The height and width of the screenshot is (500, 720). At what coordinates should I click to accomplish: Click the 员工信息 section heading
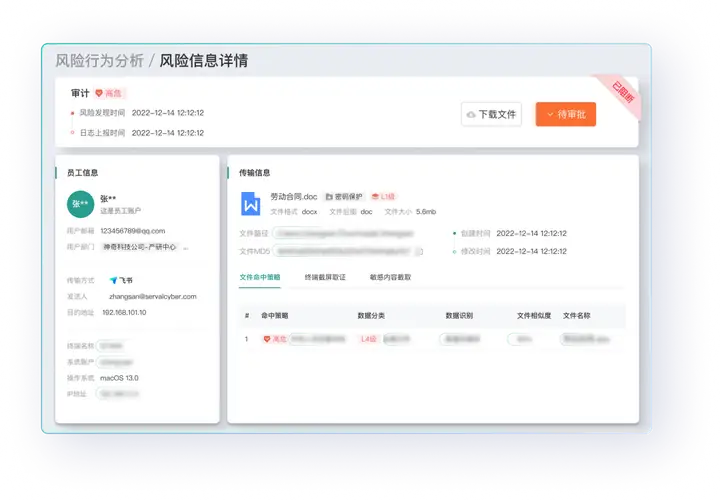83,173
